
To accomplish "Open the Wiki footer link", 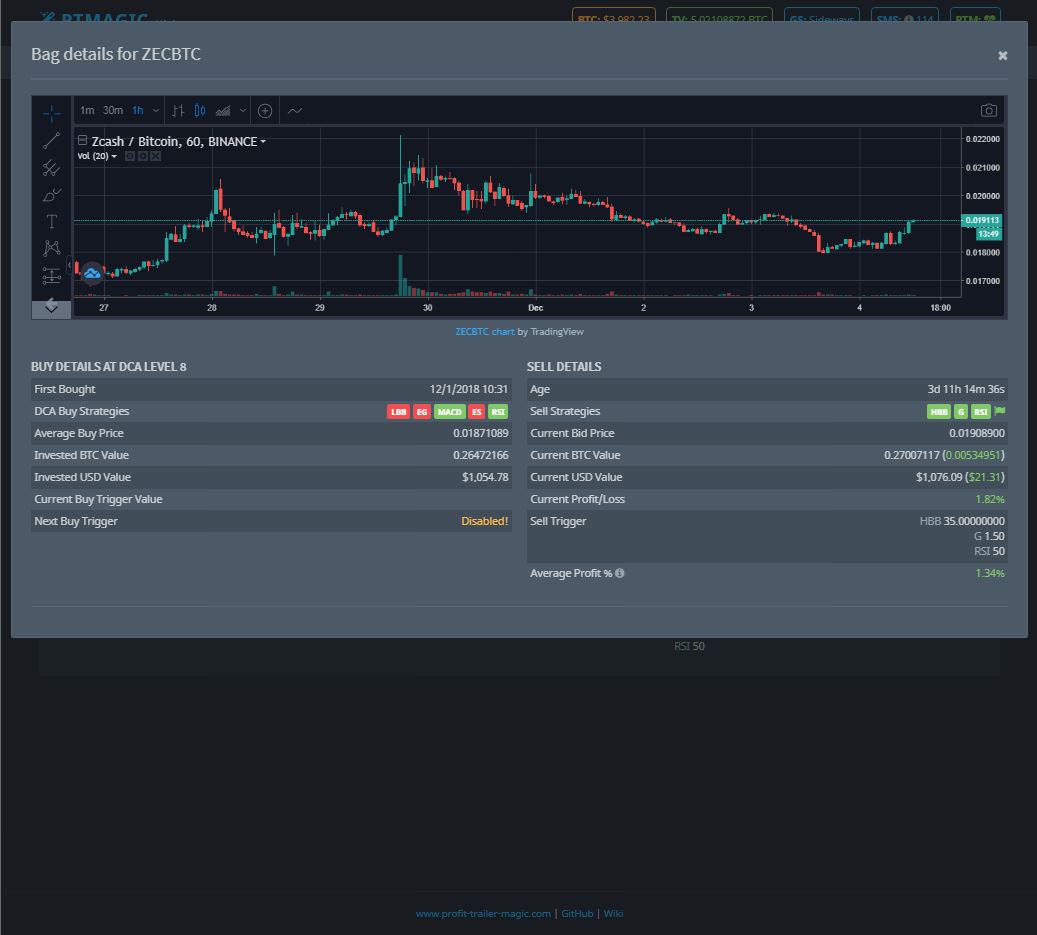I will (x=613, y=913).
